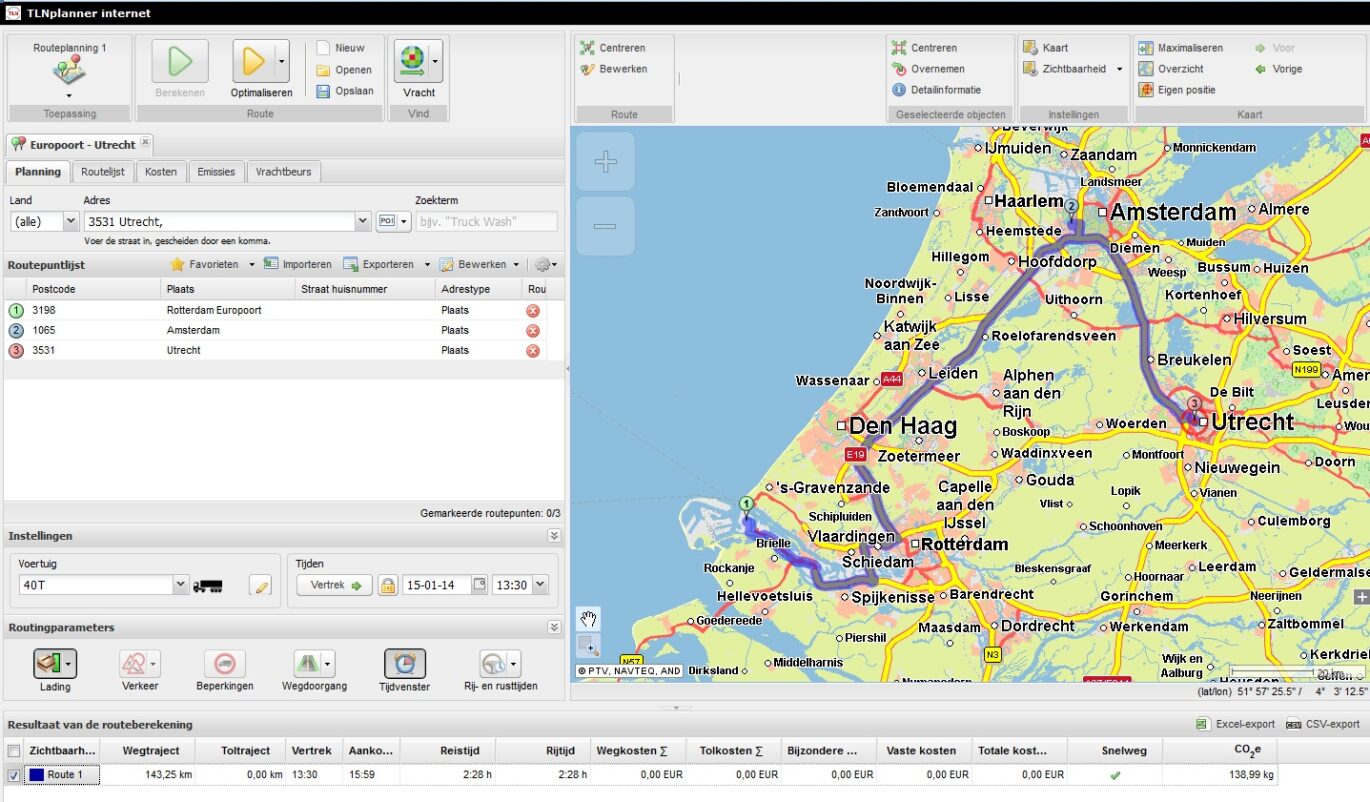1370x802 pixels.
Task: Click the pencil edit vehicle icon
Action: tap(260, 586)
